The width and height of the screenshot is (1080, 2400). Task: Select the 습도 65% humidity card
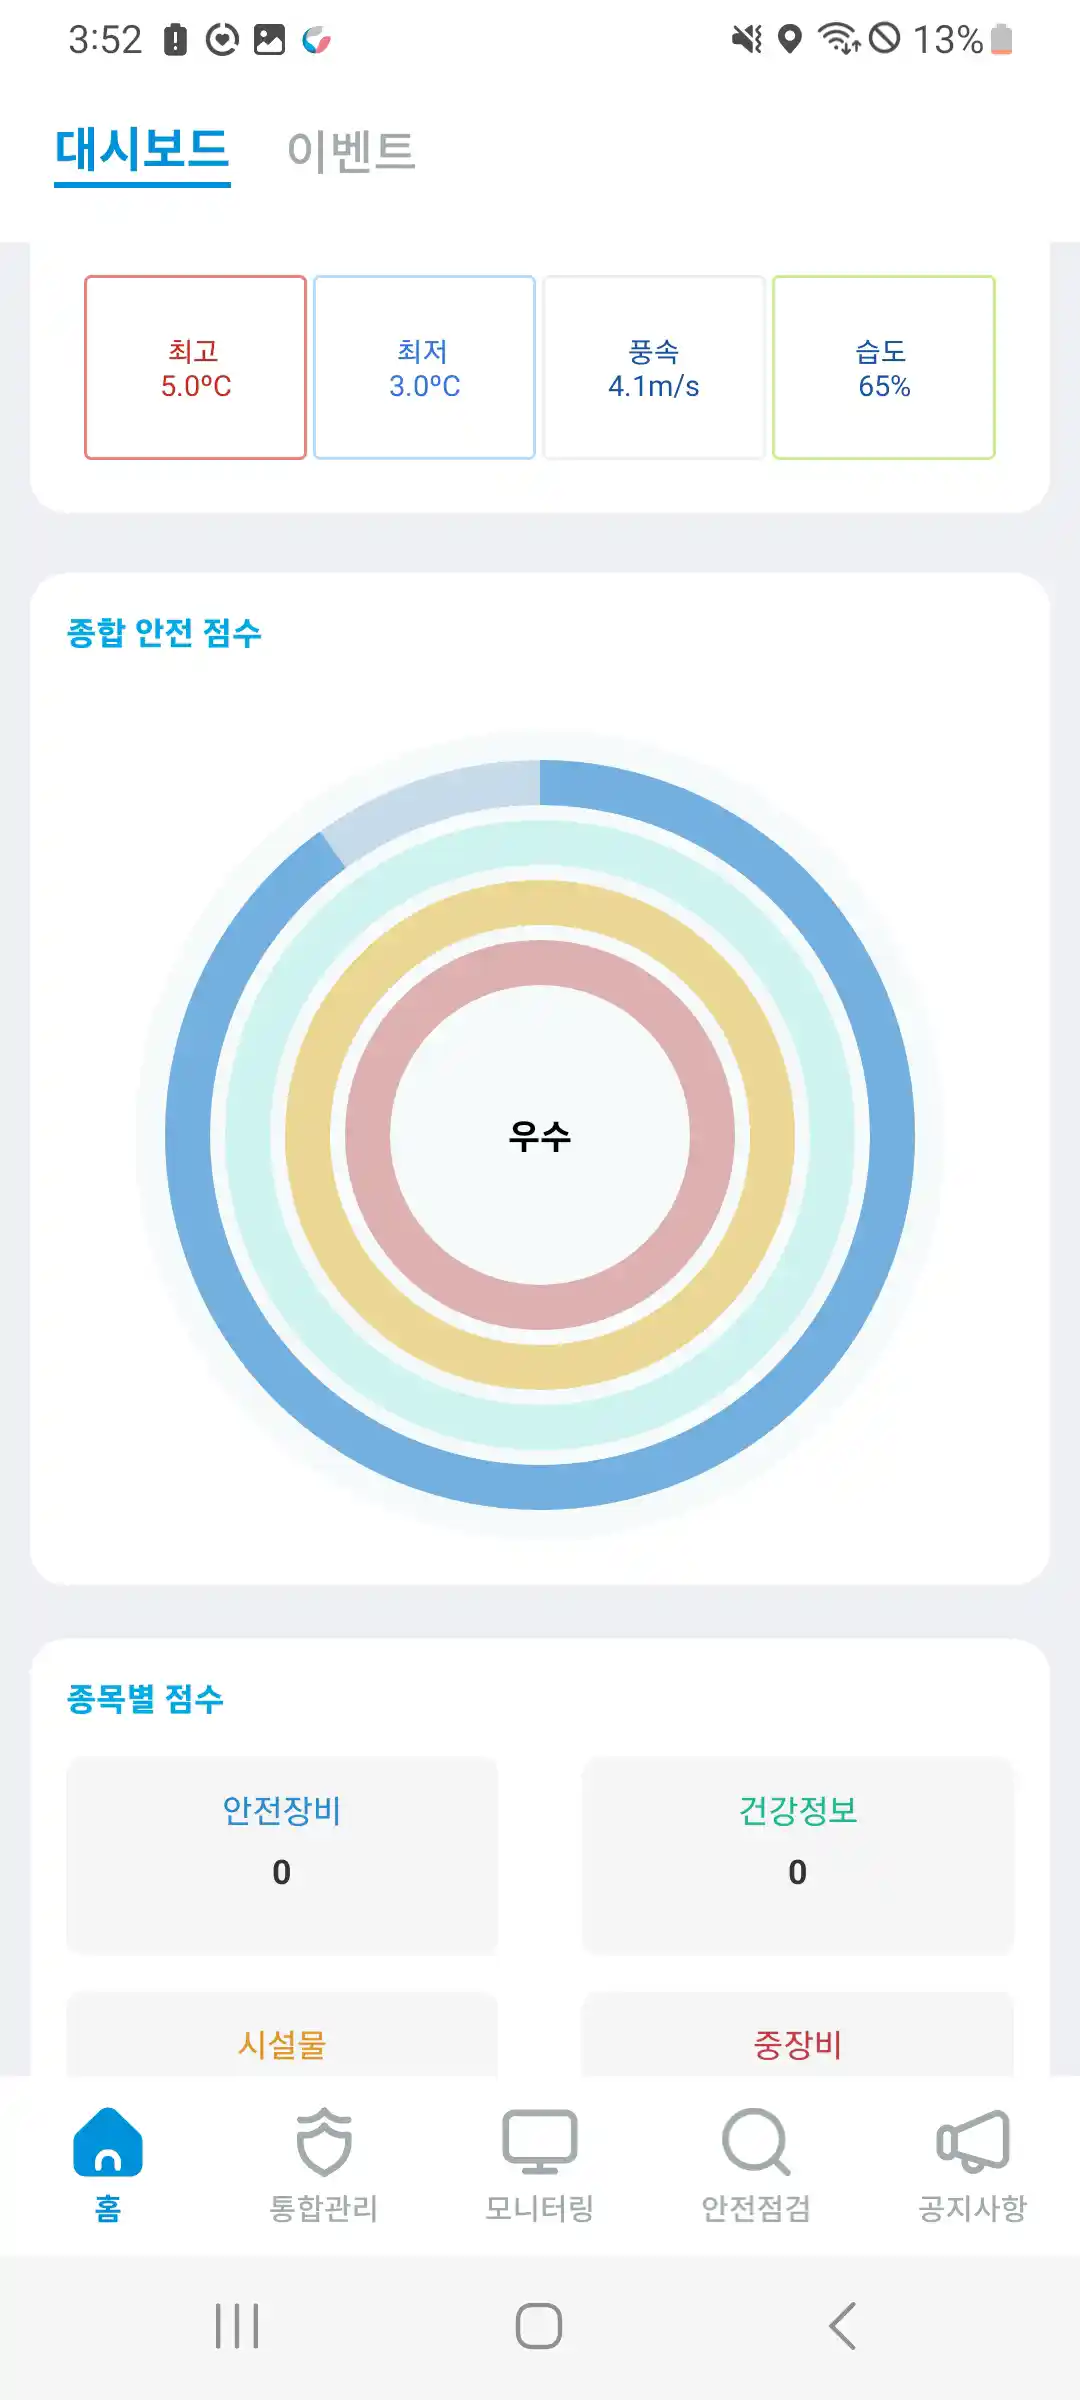coord(884,368)
